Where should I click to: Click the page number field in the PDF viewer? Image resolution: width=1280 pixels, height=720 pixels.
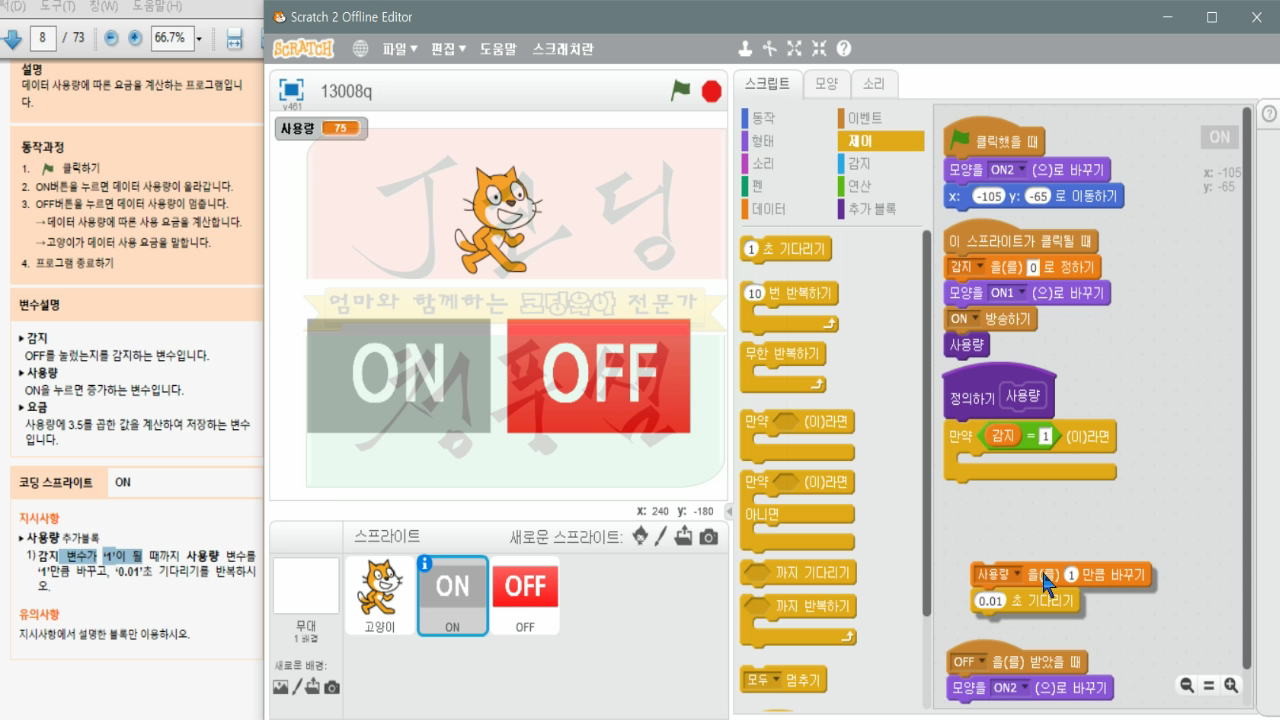coord(43,38)
